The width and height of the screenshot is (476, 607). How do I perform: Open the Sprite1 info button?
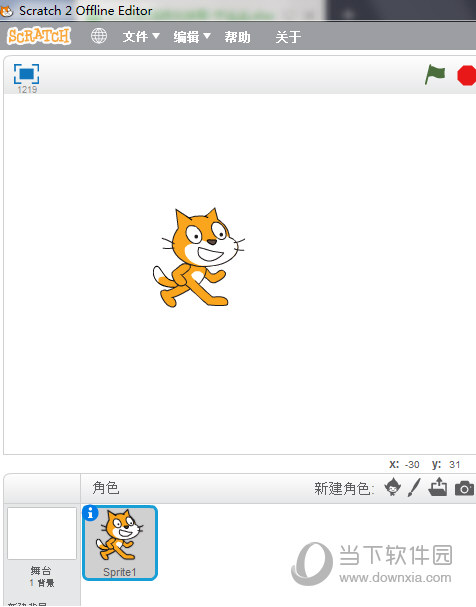click(x=90, y=513)
